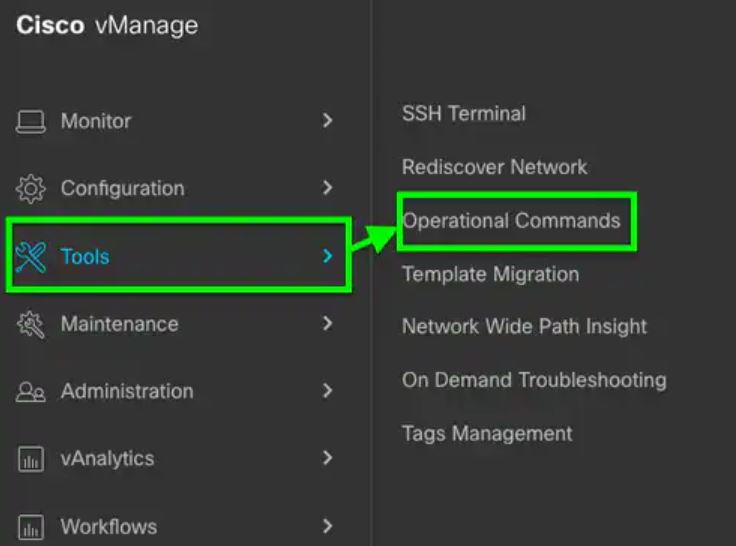Choose Template Migration entry
The height and width of the screenshot is (546, 736).
tap(490, 274)
